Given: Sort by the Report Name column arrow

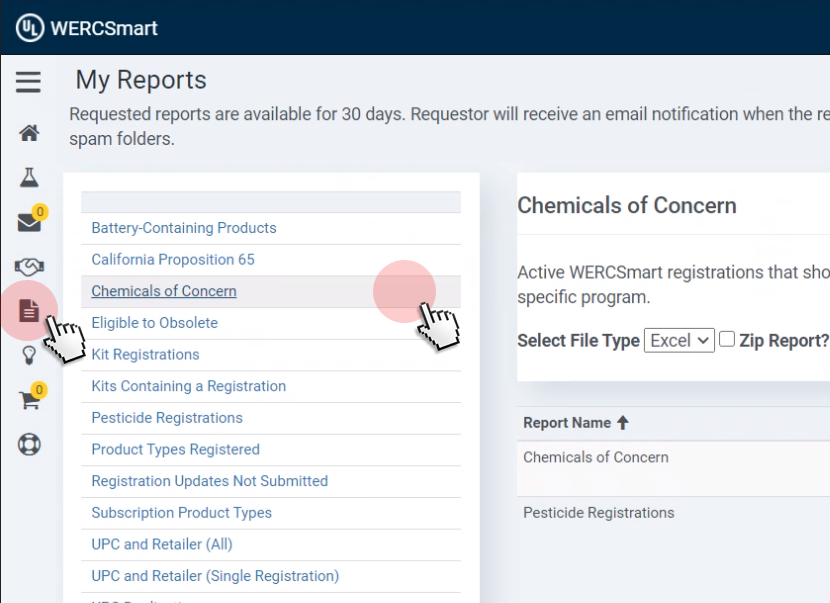Looking at the screenshot, I should point(622,423).
